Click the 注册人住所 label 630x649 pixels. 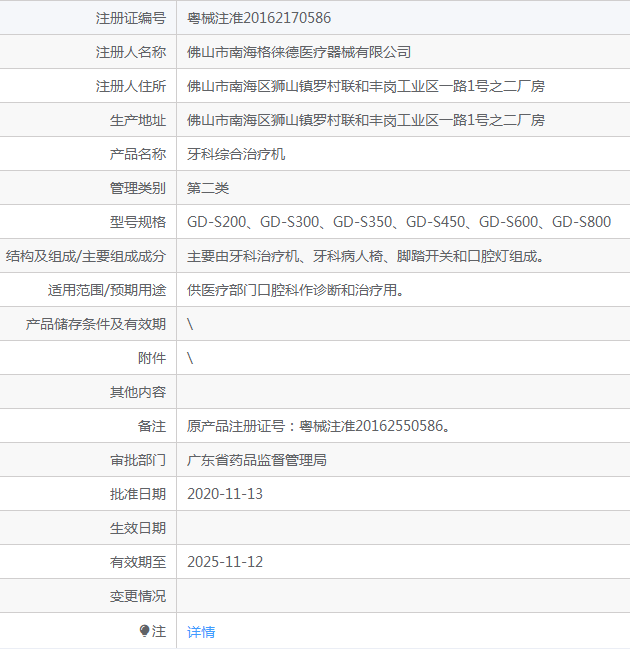coord(131,86)
